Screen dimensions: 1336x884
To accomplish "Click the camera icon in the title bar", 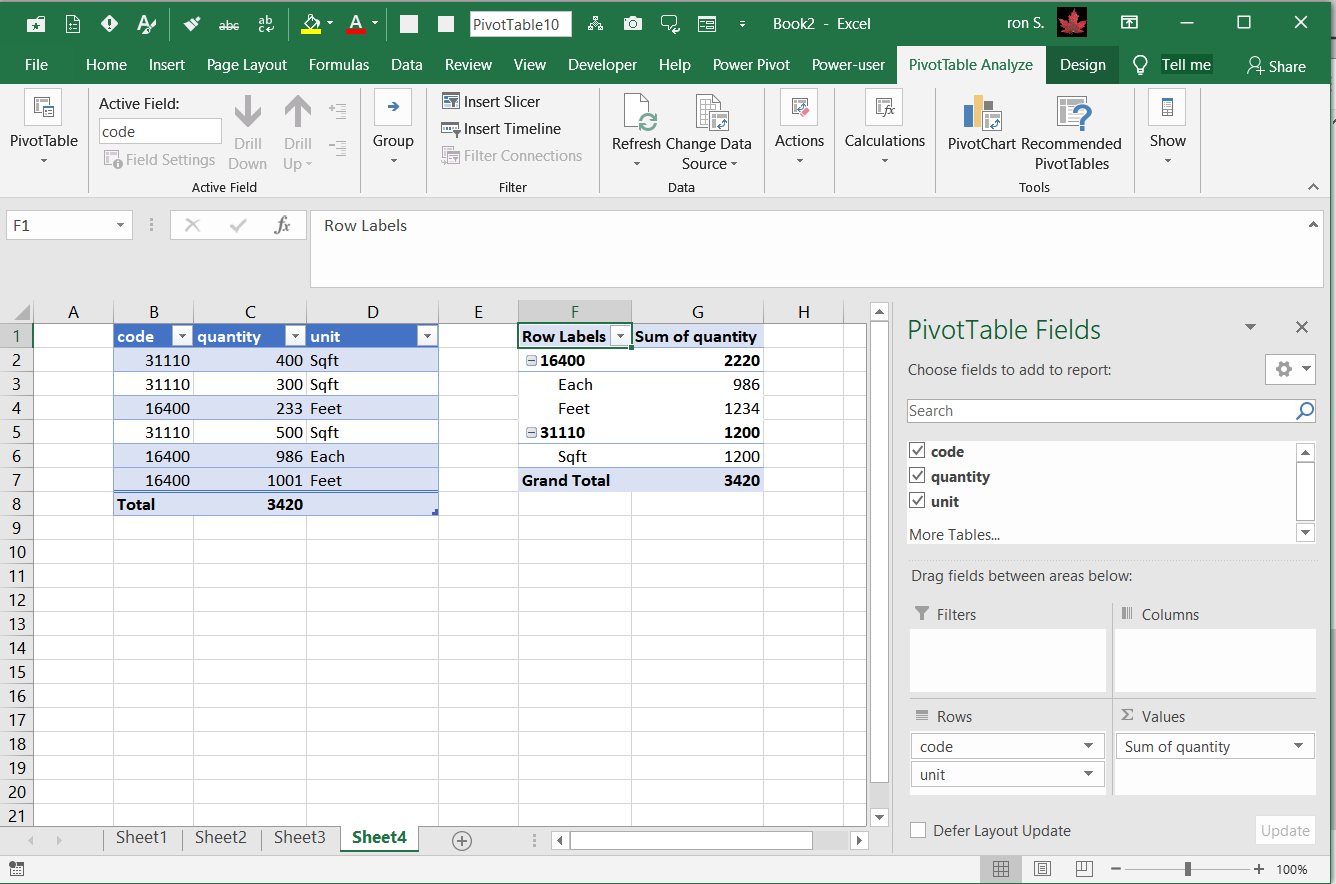I will [x=632, y=23].
